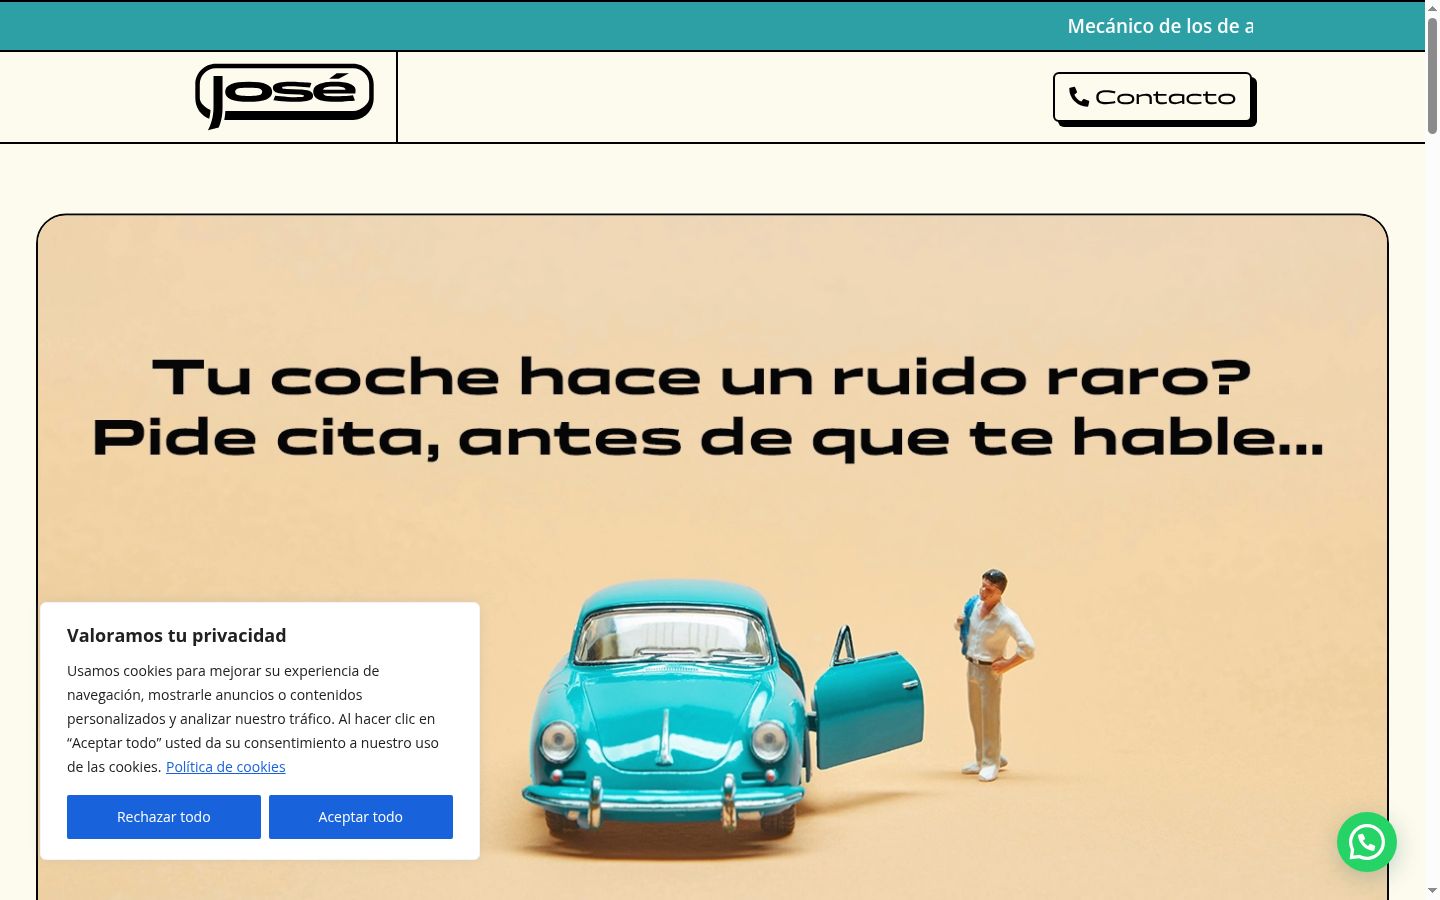The width and height of the screenshot is (1440, 900).
Task: Click the text "Pide cita, antes de que te hable..."
Action: 708,438
